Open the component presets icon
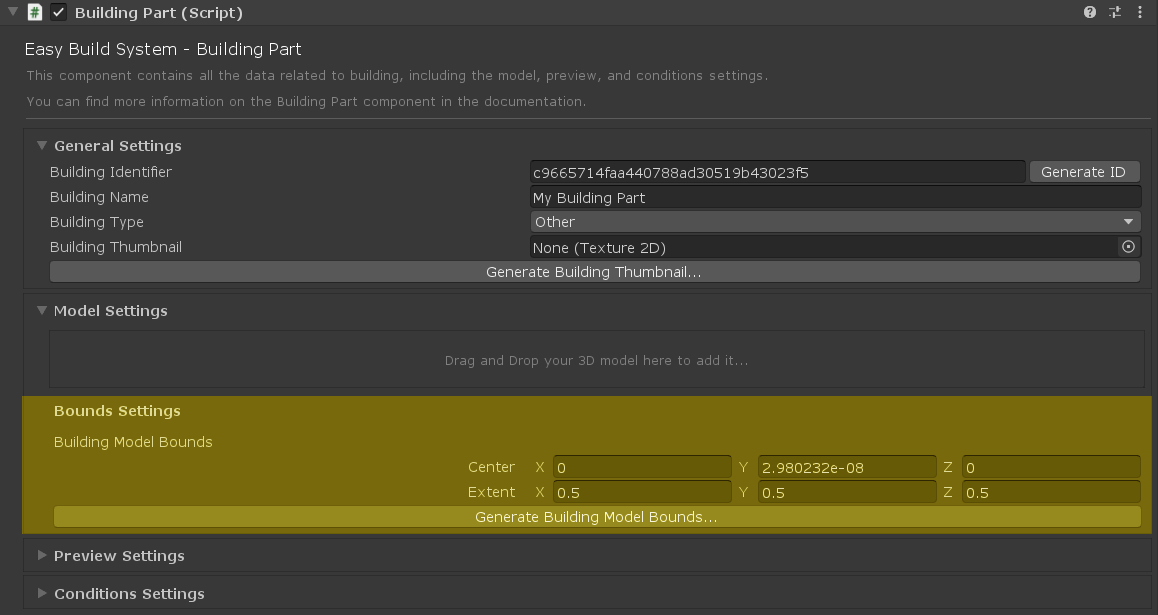This screenshot has height=615, width=1158. (x=1115, y=13)
